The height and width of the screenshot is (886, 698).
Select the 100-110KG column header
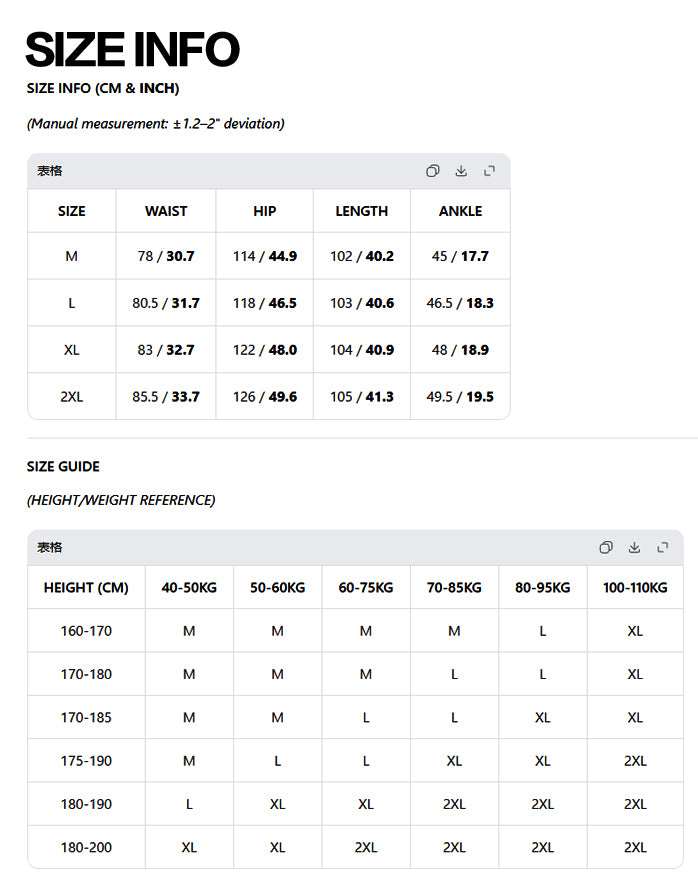[635, 588]
